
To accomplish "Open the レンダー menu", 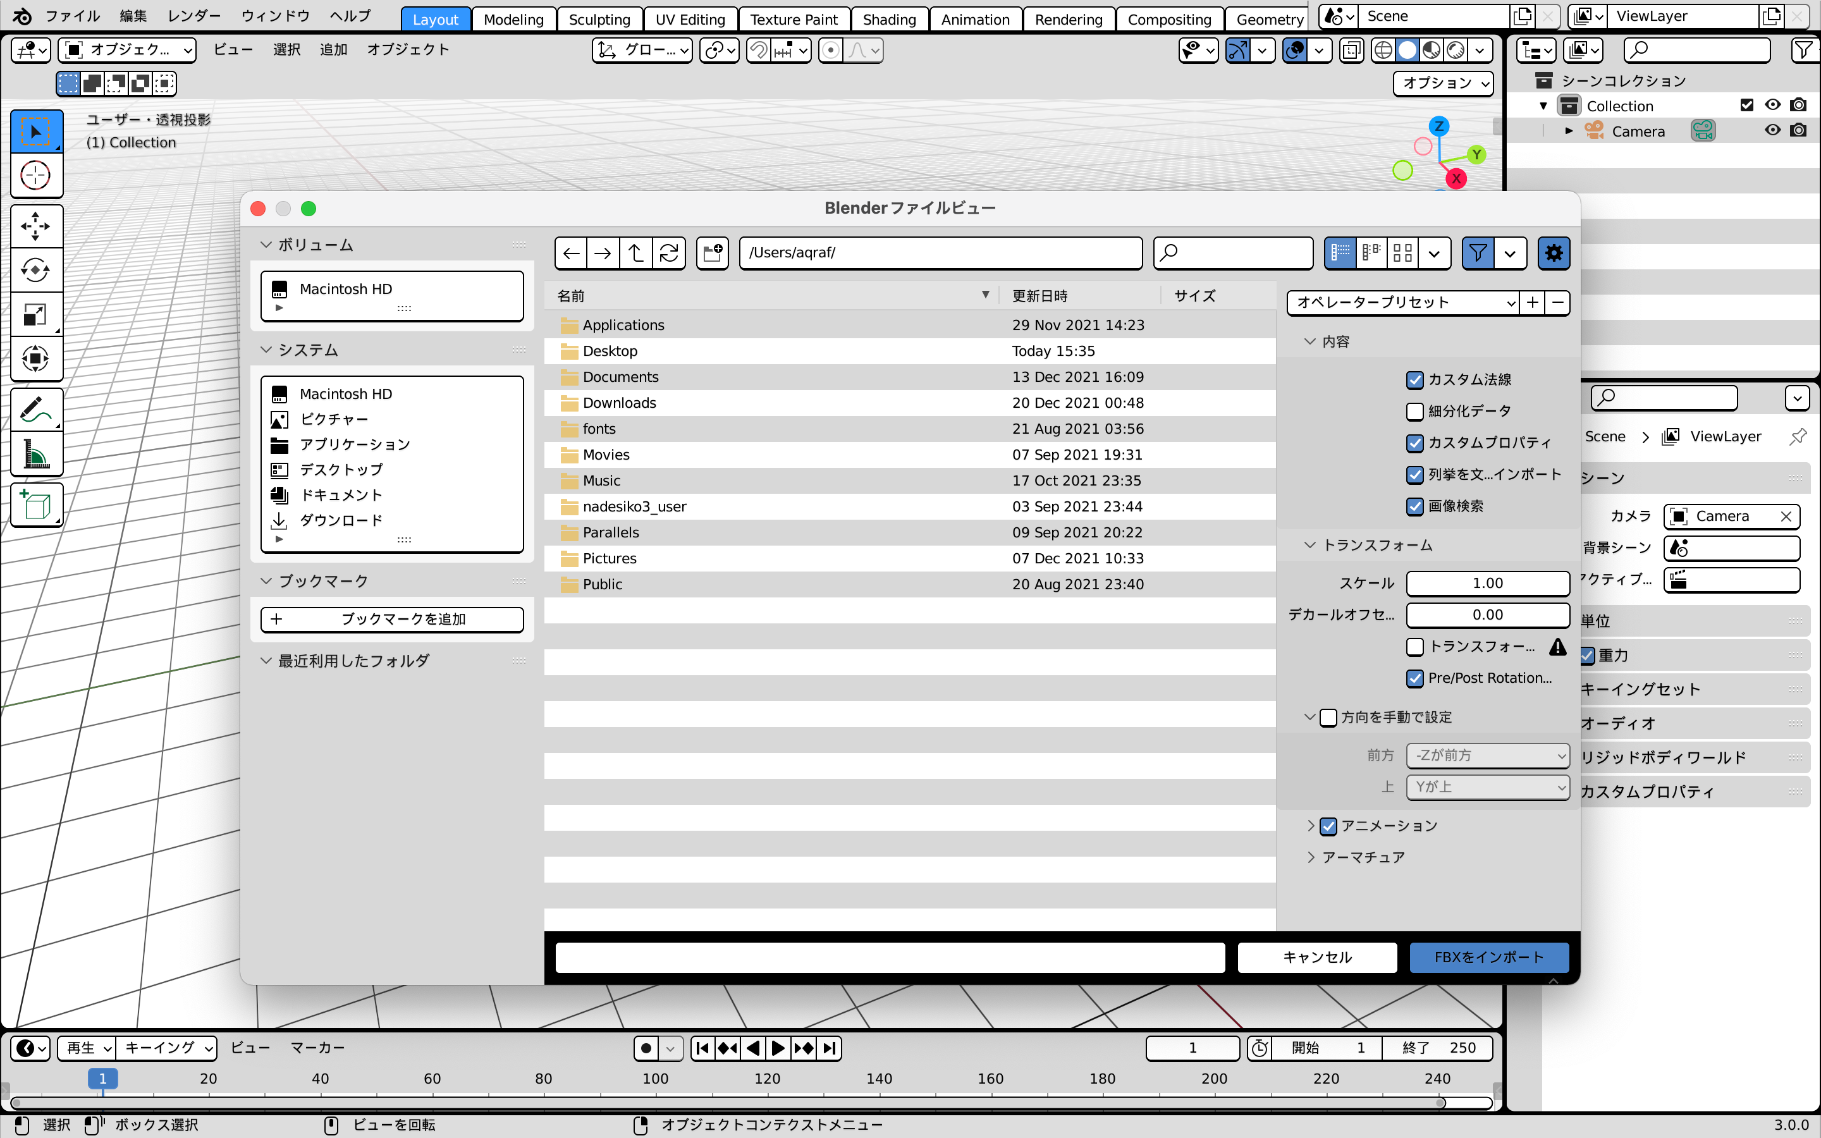I will pos(194,16).
